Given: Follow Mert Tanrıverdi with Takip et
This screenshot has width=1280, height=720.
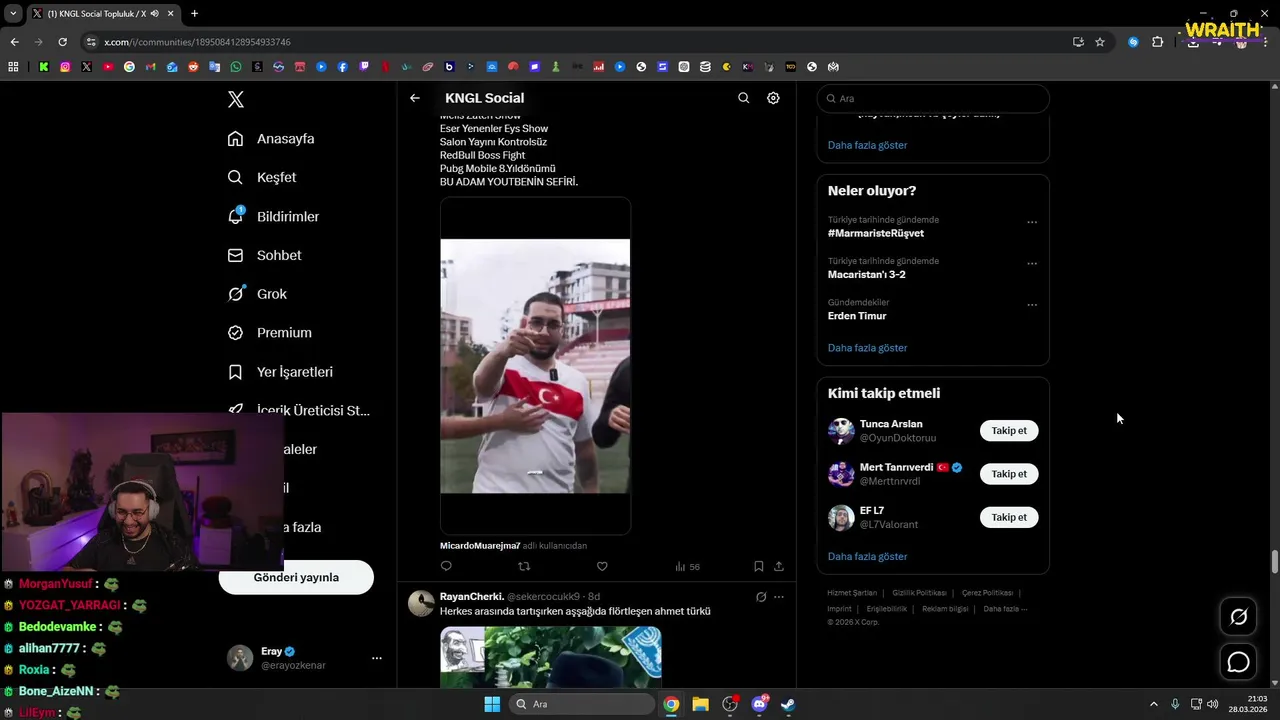Looking at the screenshot, I should (1009, 474).
